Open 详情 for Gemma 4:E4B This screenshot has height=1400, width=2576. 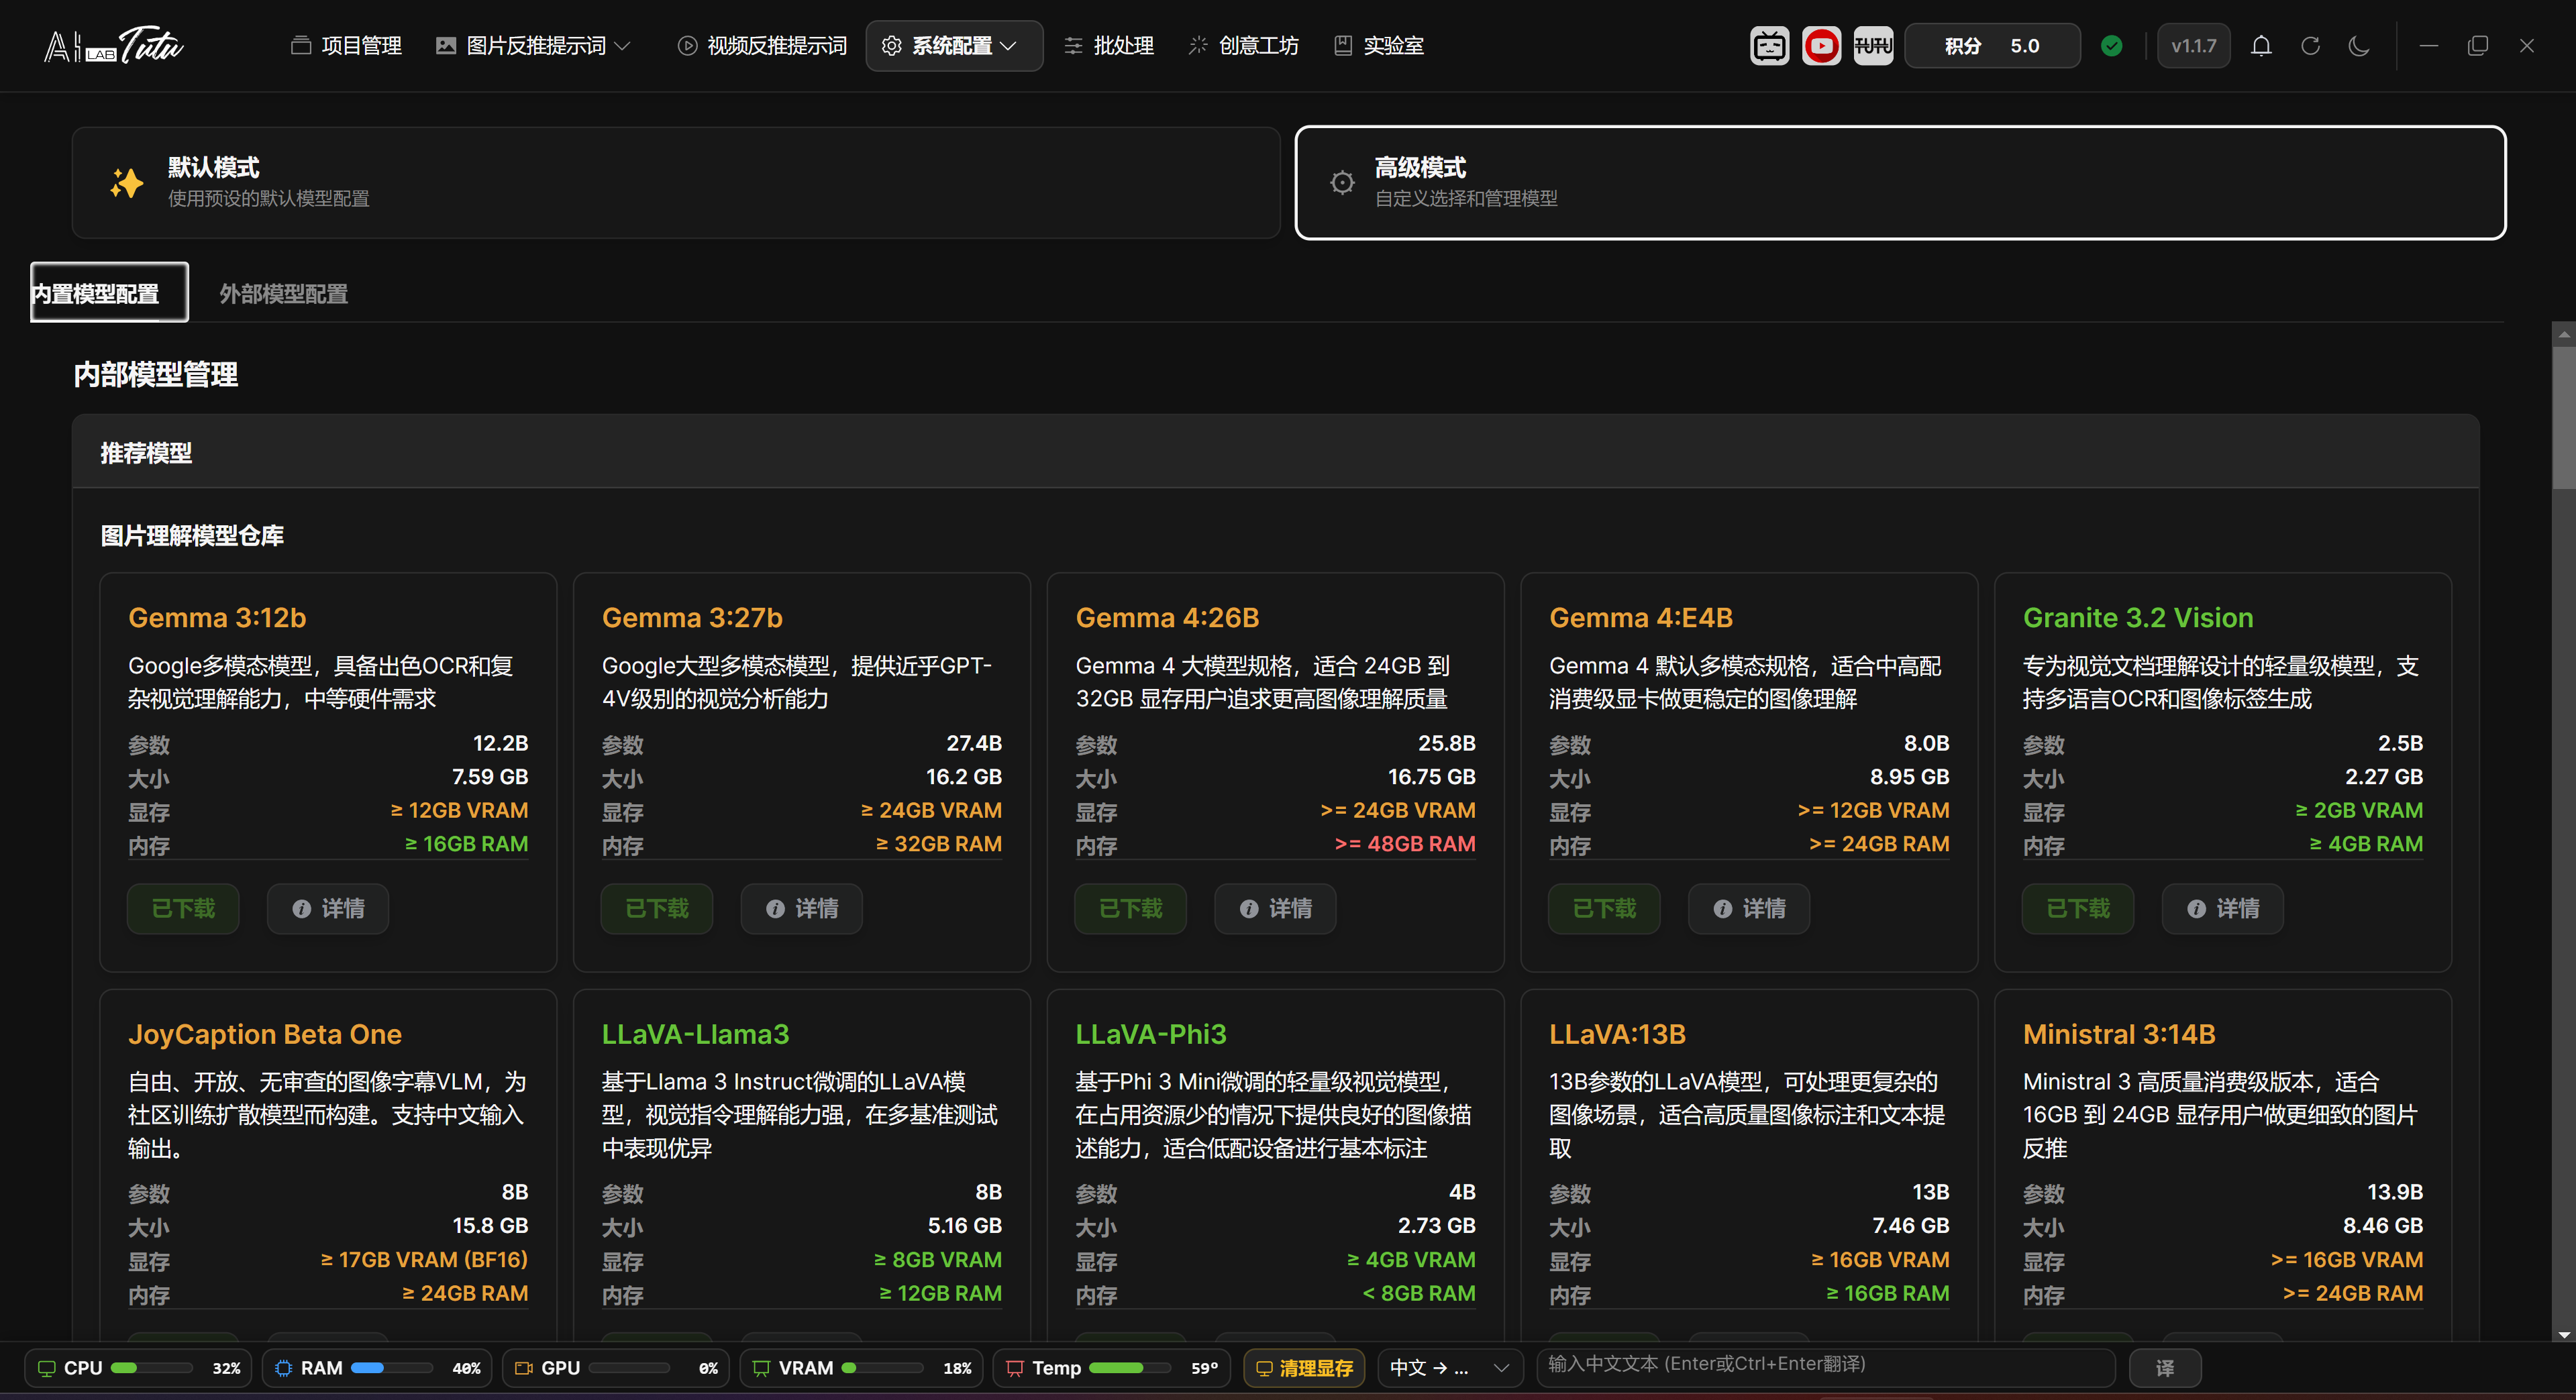coord(1750,908)
